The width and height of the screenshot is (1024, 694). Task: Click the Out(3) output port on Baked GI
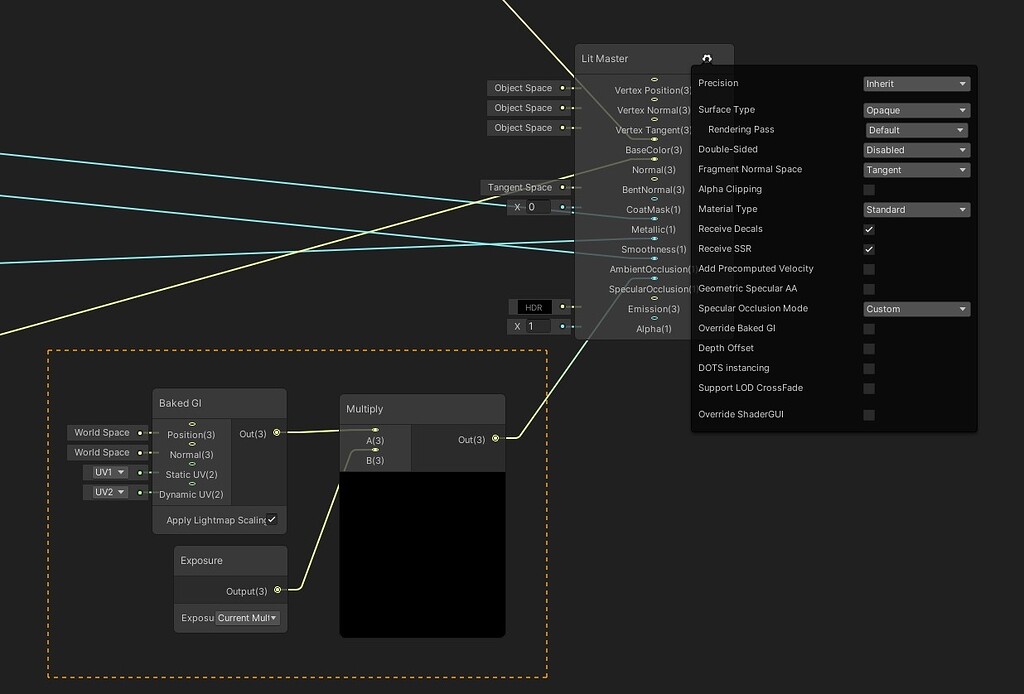point(278,433)
